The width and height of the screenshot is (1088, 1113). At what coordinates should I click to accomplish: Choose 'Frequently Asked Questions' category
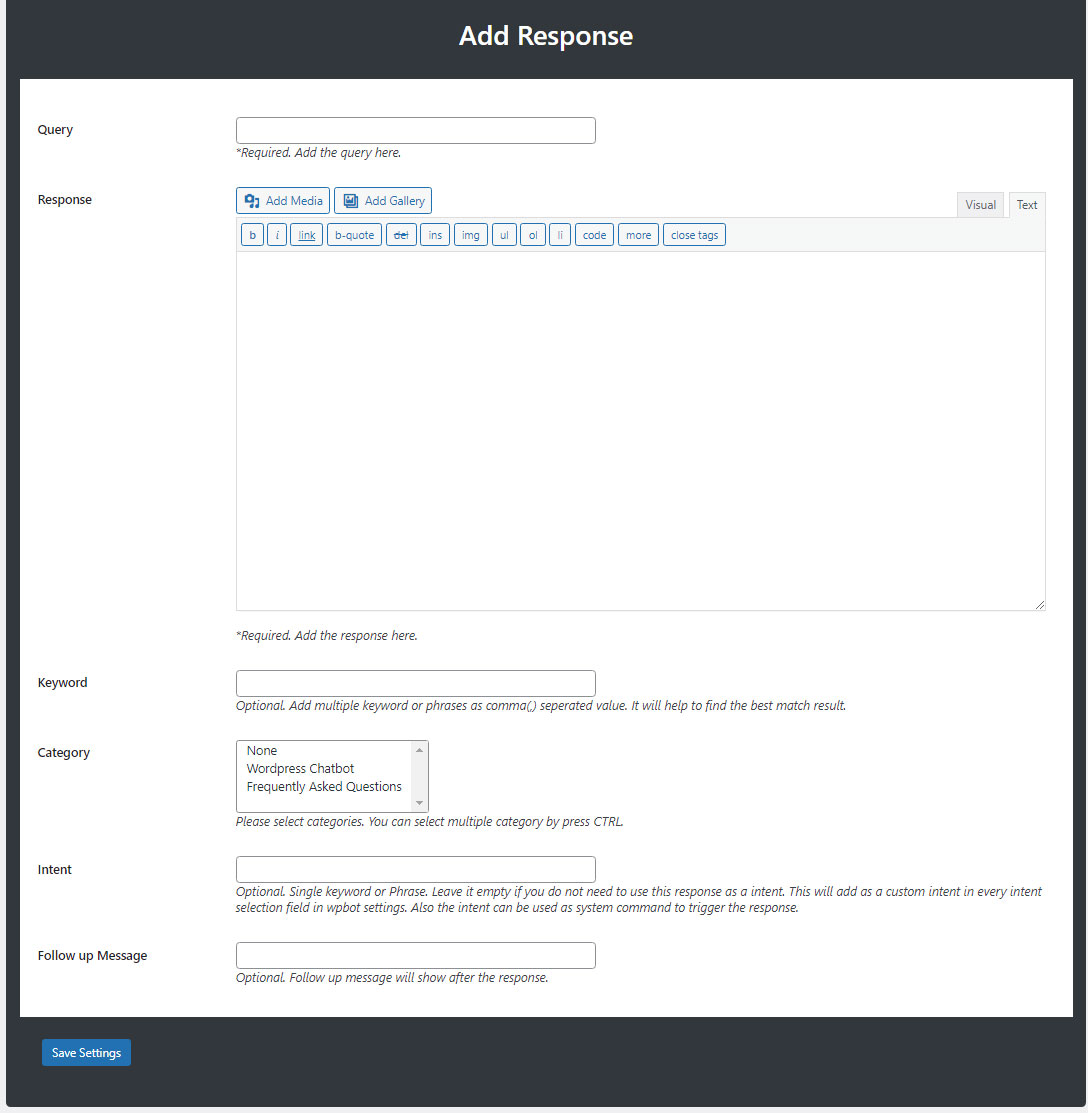tap(324, 786)
